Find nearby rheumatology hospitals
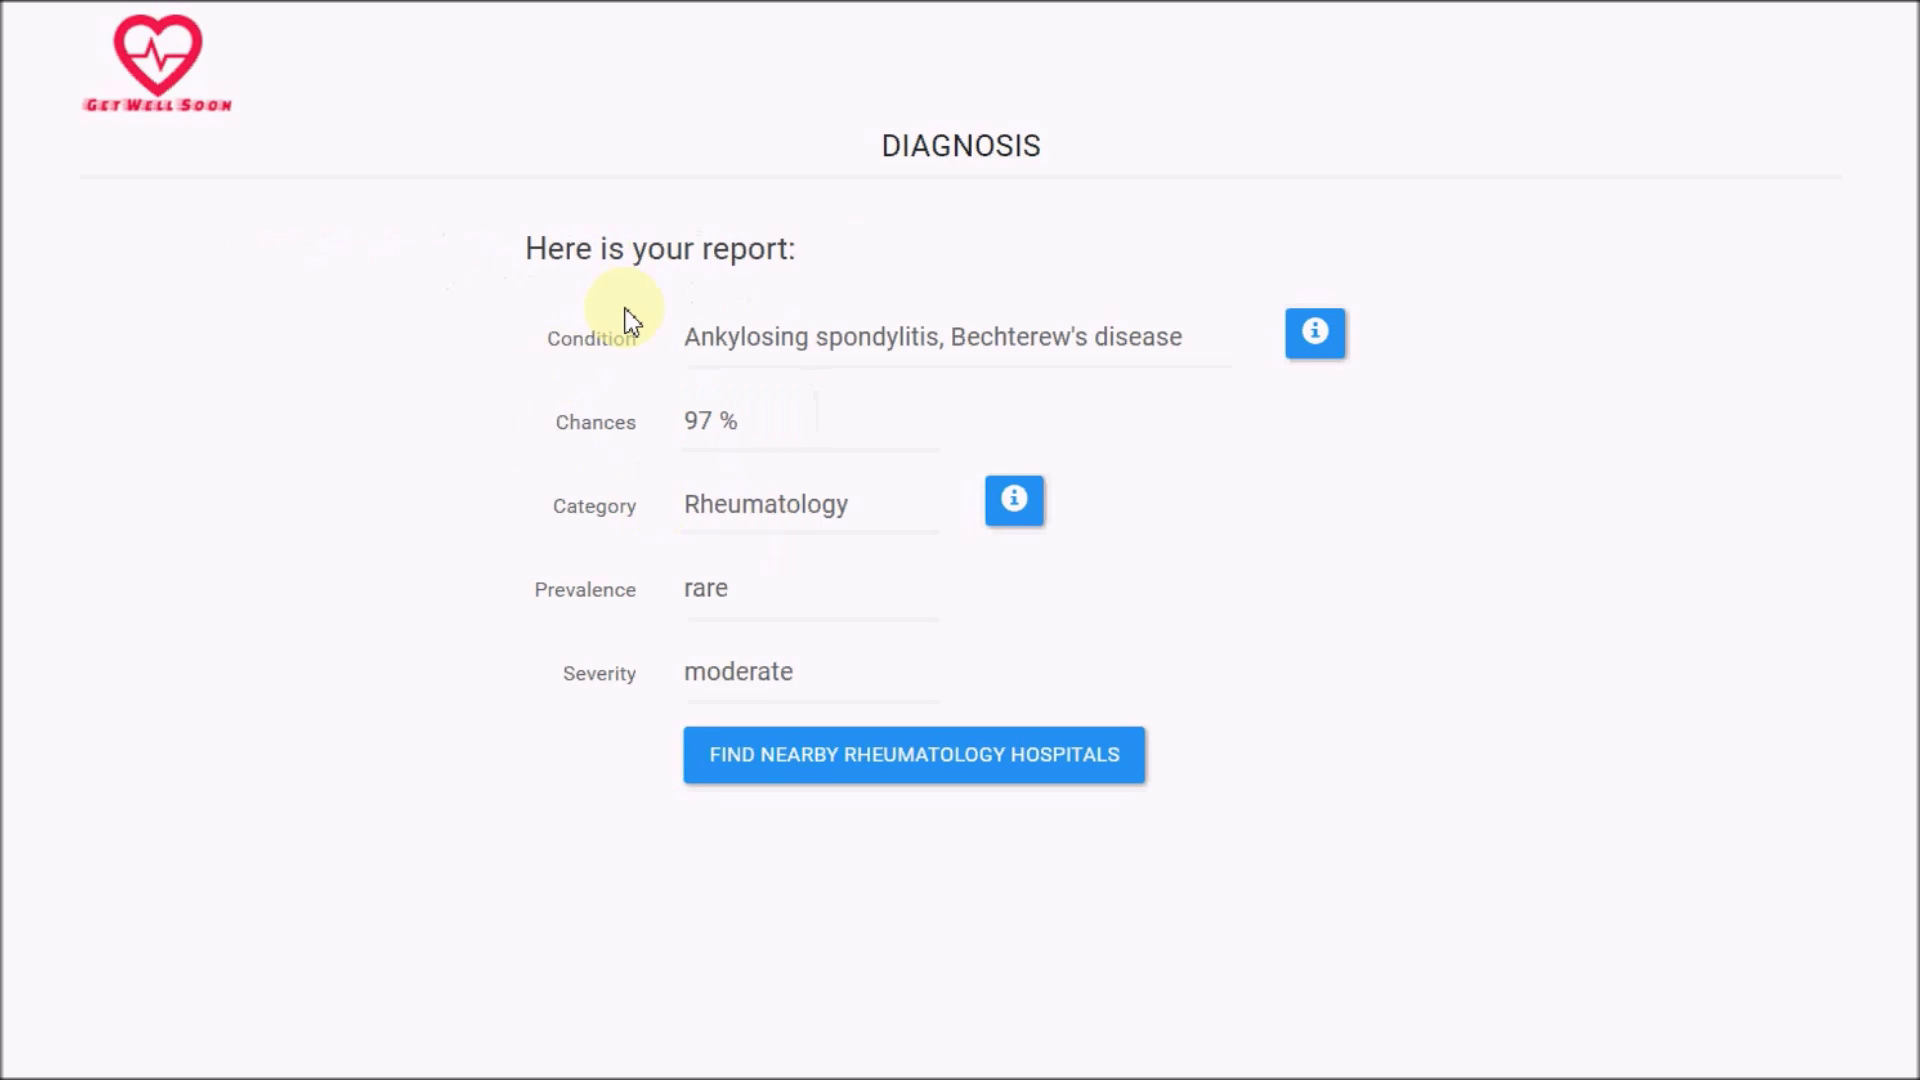The image size is (1920, 1080). [913, 755]
